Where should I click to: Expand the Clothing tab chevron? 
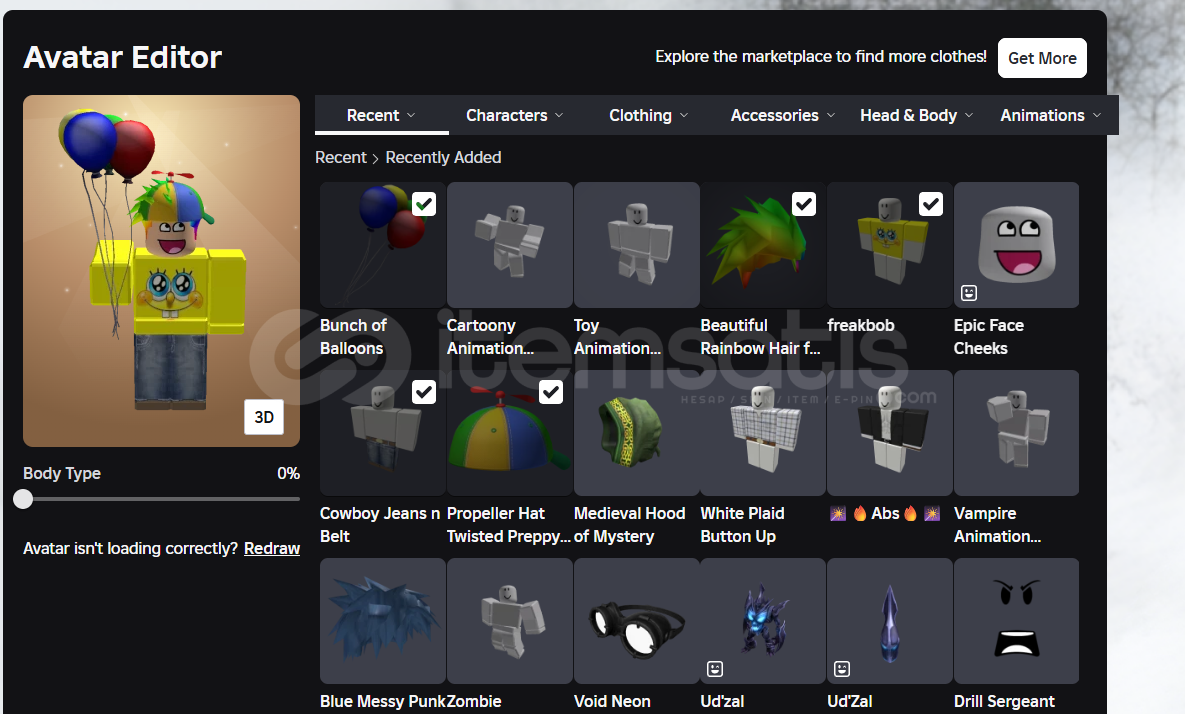(684, 116)
